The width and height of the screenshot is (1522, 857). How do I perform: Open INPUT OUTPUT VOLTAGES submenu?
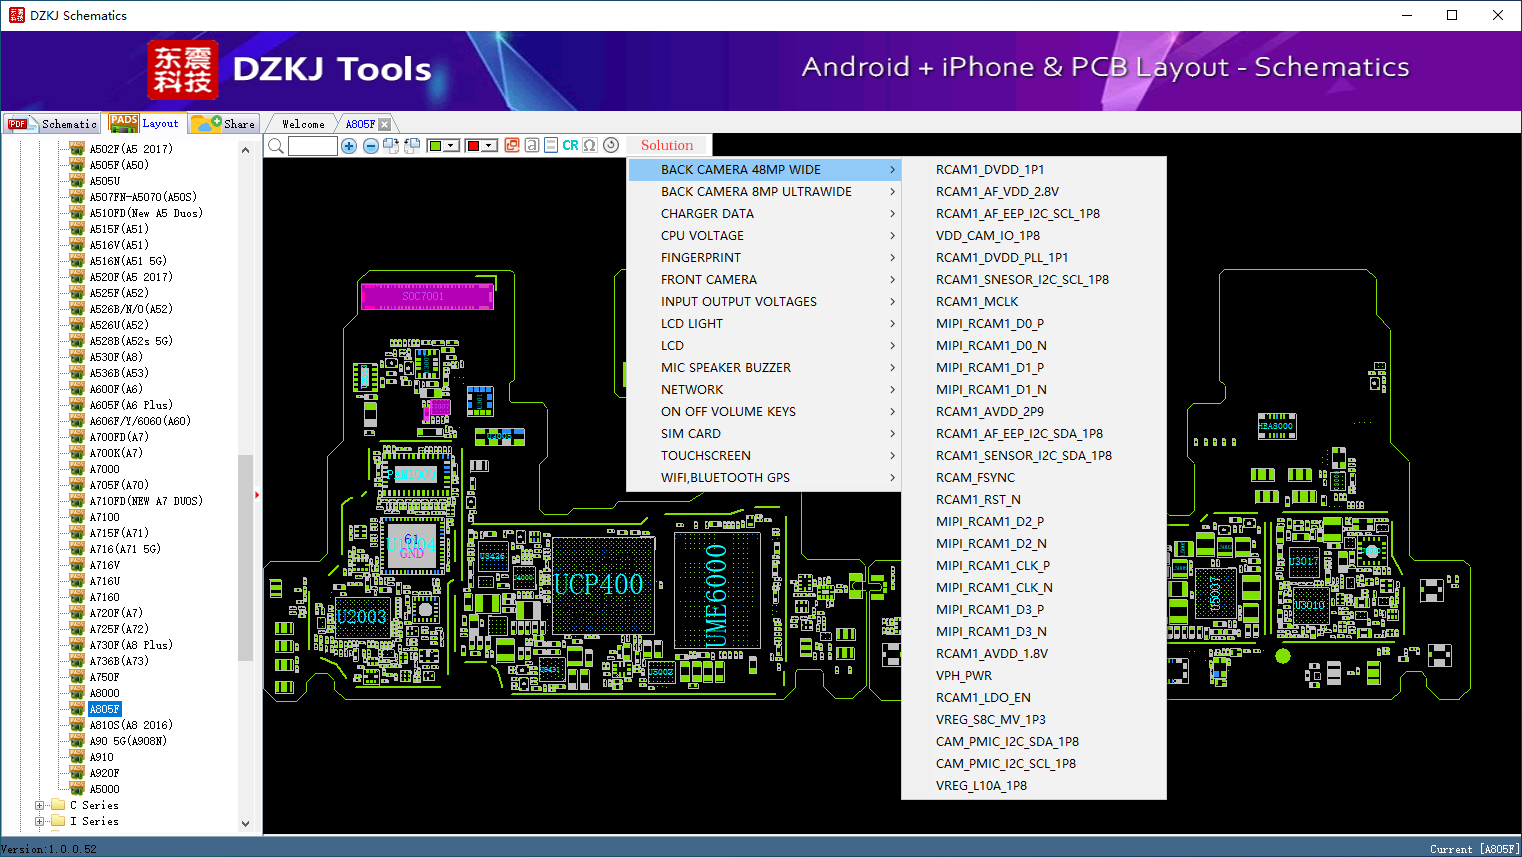pyautogui.click(x=764, y=301)
